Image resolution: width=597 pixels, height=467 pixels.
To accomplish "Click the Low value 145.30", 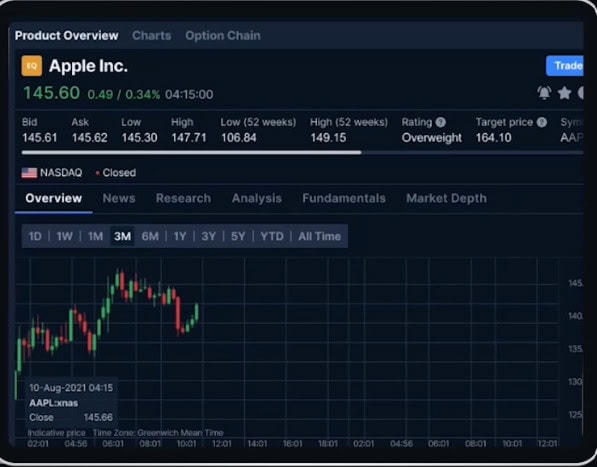I will click(x=139, y=137).
